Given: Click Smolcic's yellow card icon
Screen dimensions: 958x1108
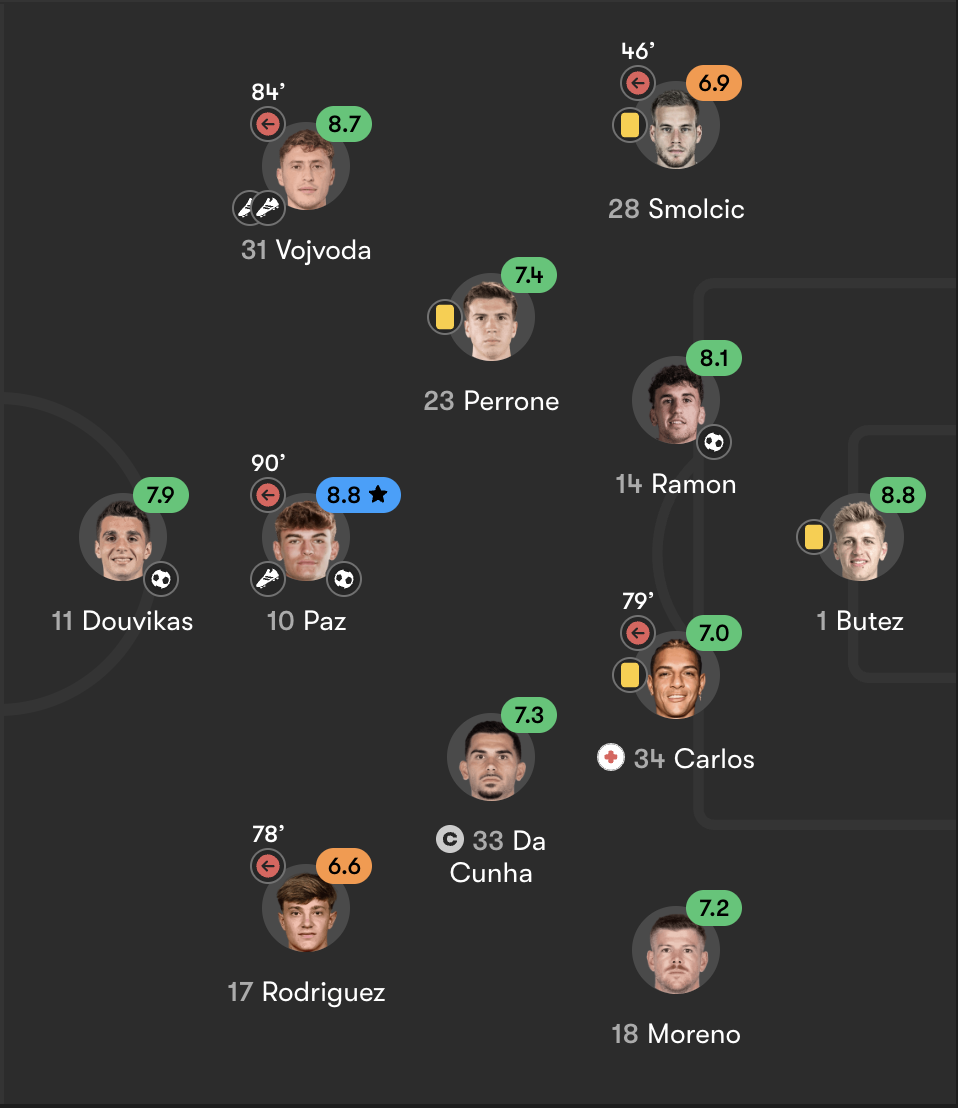Looking at the screenshot, I should pos(629,125).
